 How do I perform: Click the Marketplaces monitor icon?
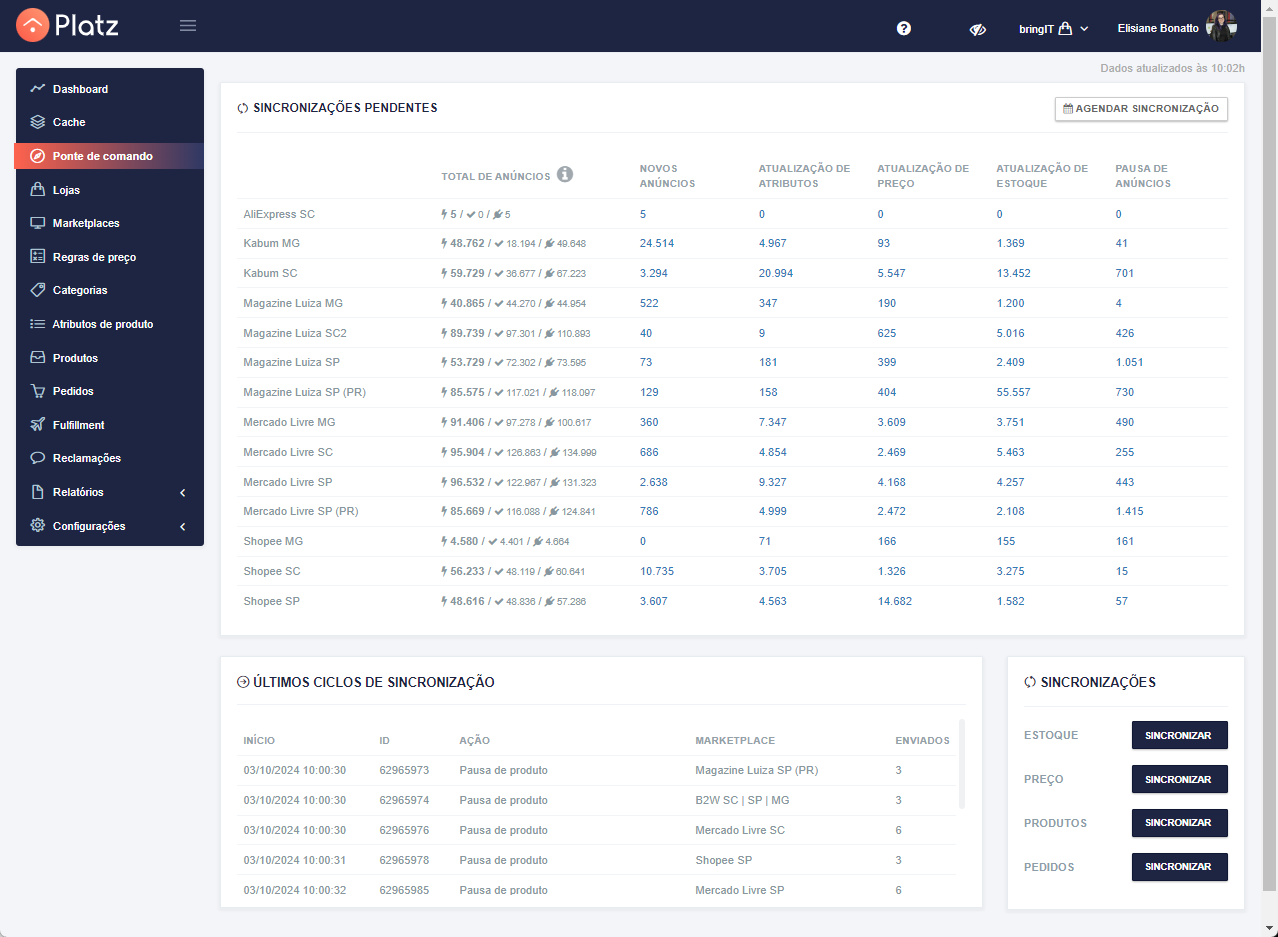pos(38,223)
